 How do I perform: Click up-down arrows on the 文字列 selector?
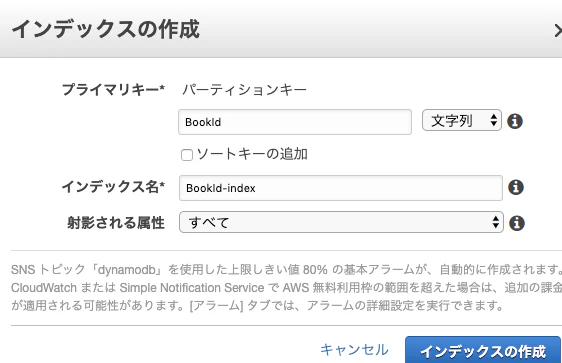coord(494,120)
